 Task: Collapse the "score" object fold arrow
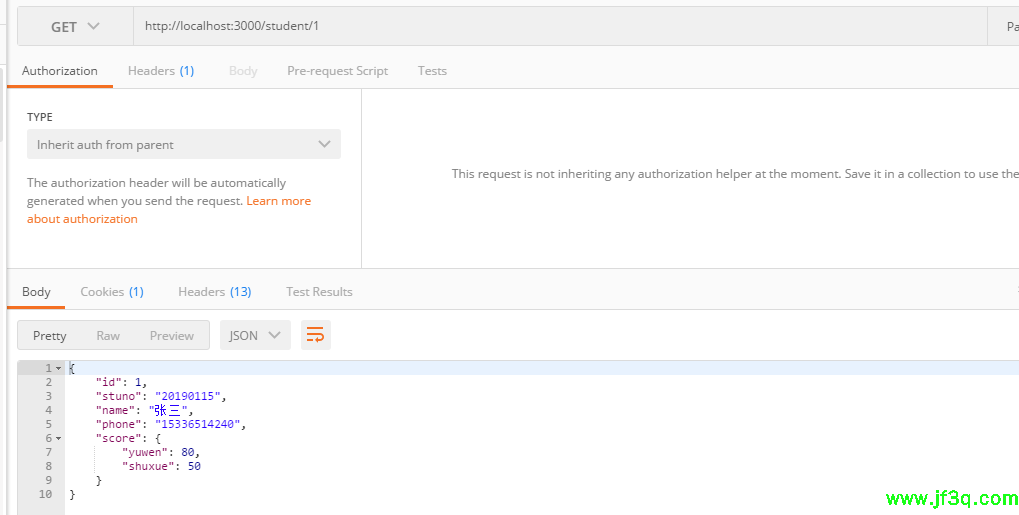(x=58, y=439)
